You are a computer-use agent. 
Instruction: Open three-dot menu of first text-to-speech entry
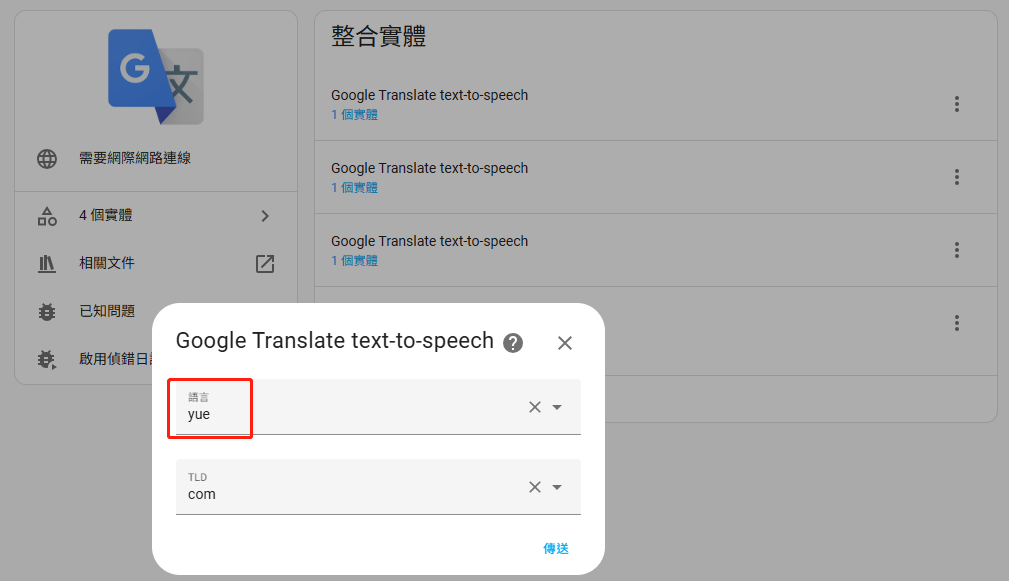click(957, 104)
